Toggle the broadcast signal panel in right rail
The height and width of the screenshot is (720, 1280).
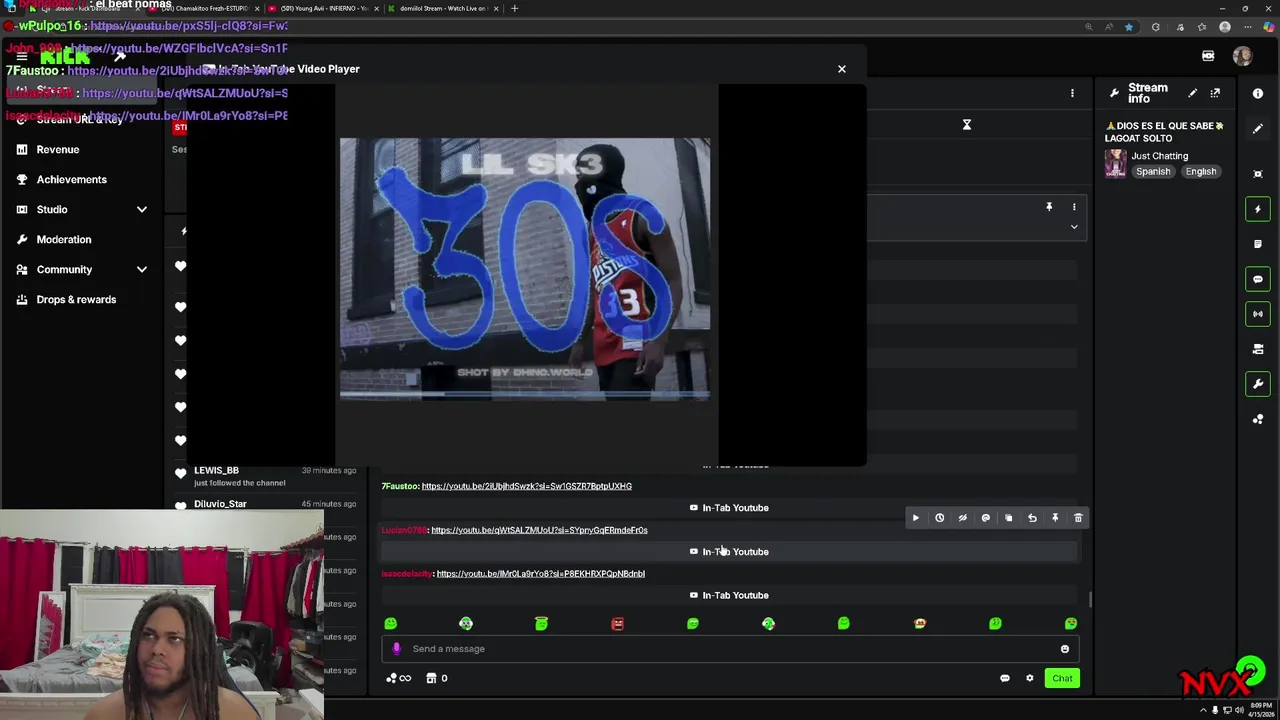(x=1258, y=314)
